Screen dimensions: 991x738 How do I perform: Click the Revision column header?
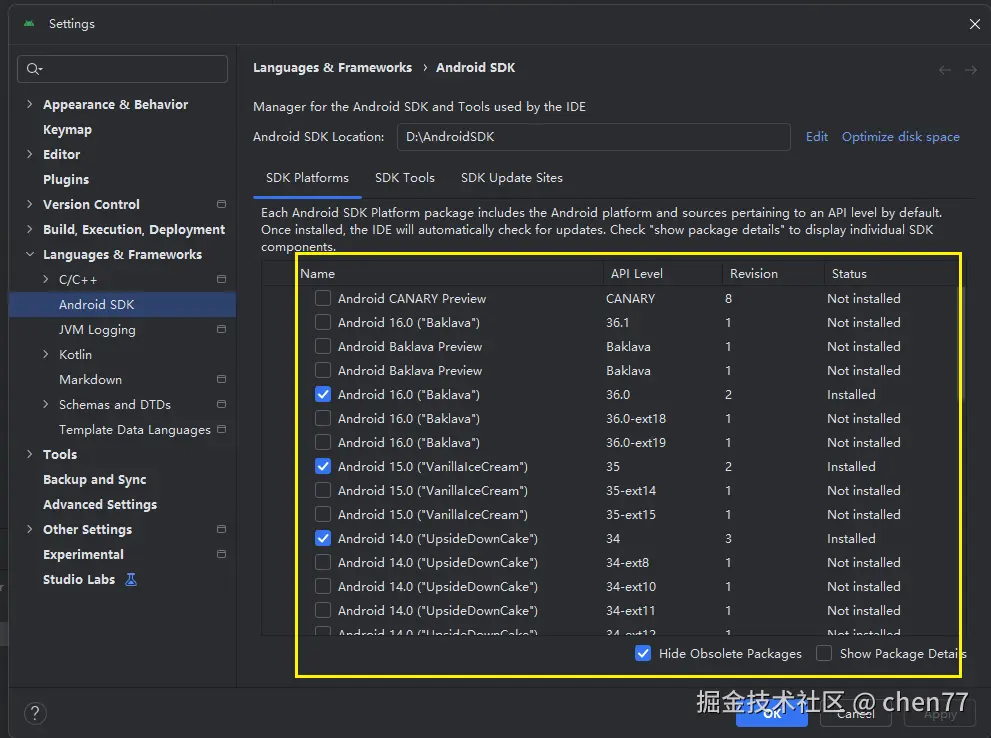(x=773, y=274)
